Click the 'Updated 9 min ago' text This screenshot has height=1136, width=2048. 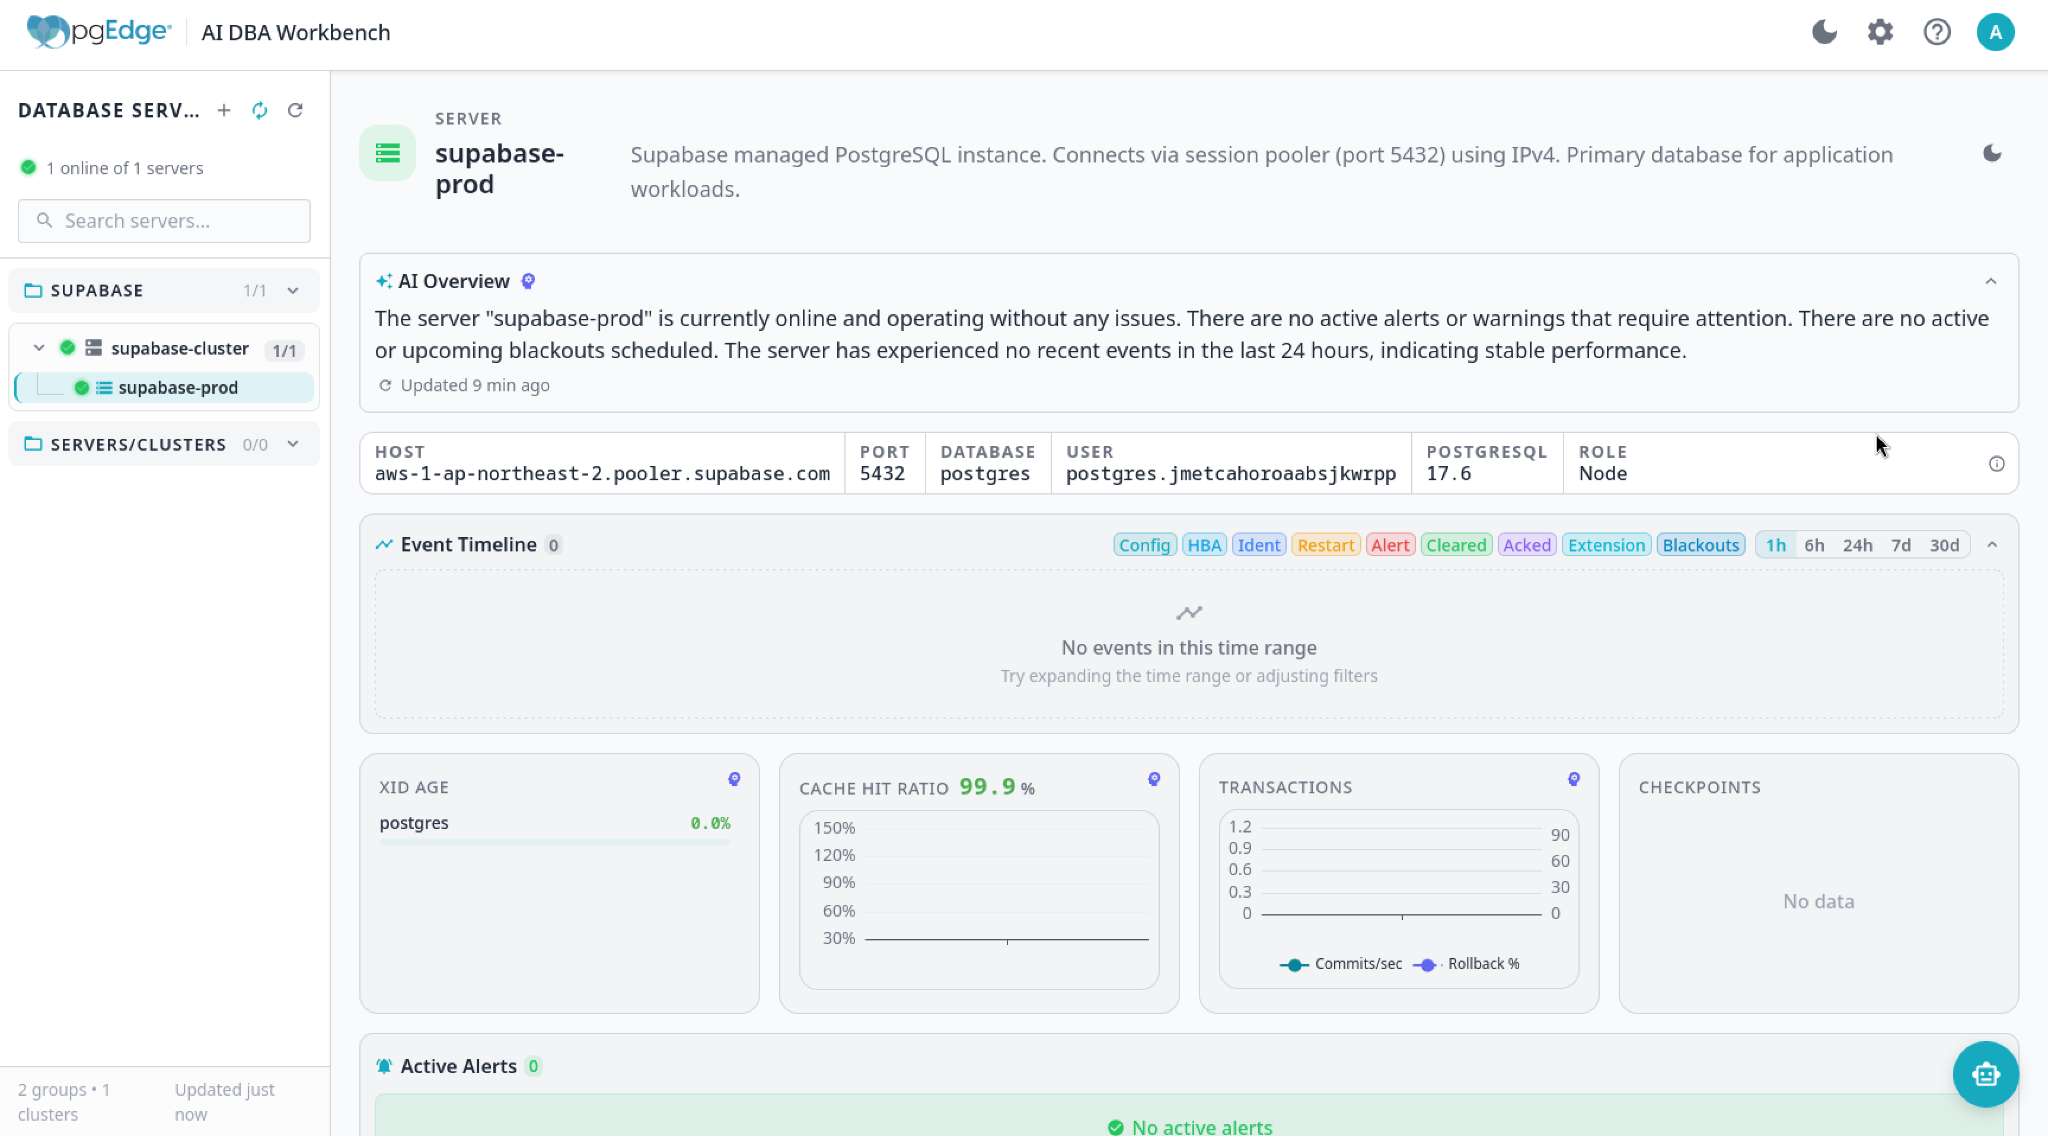(475, 385)
